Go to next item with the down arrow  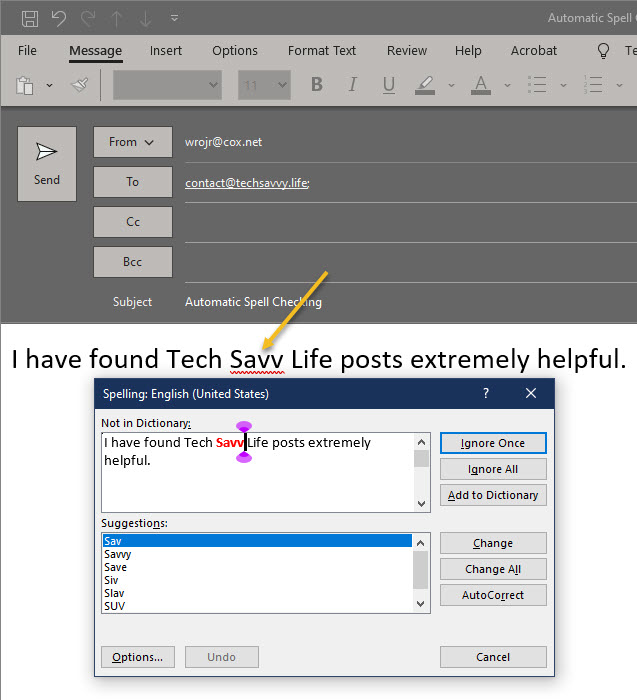(146, 19)
